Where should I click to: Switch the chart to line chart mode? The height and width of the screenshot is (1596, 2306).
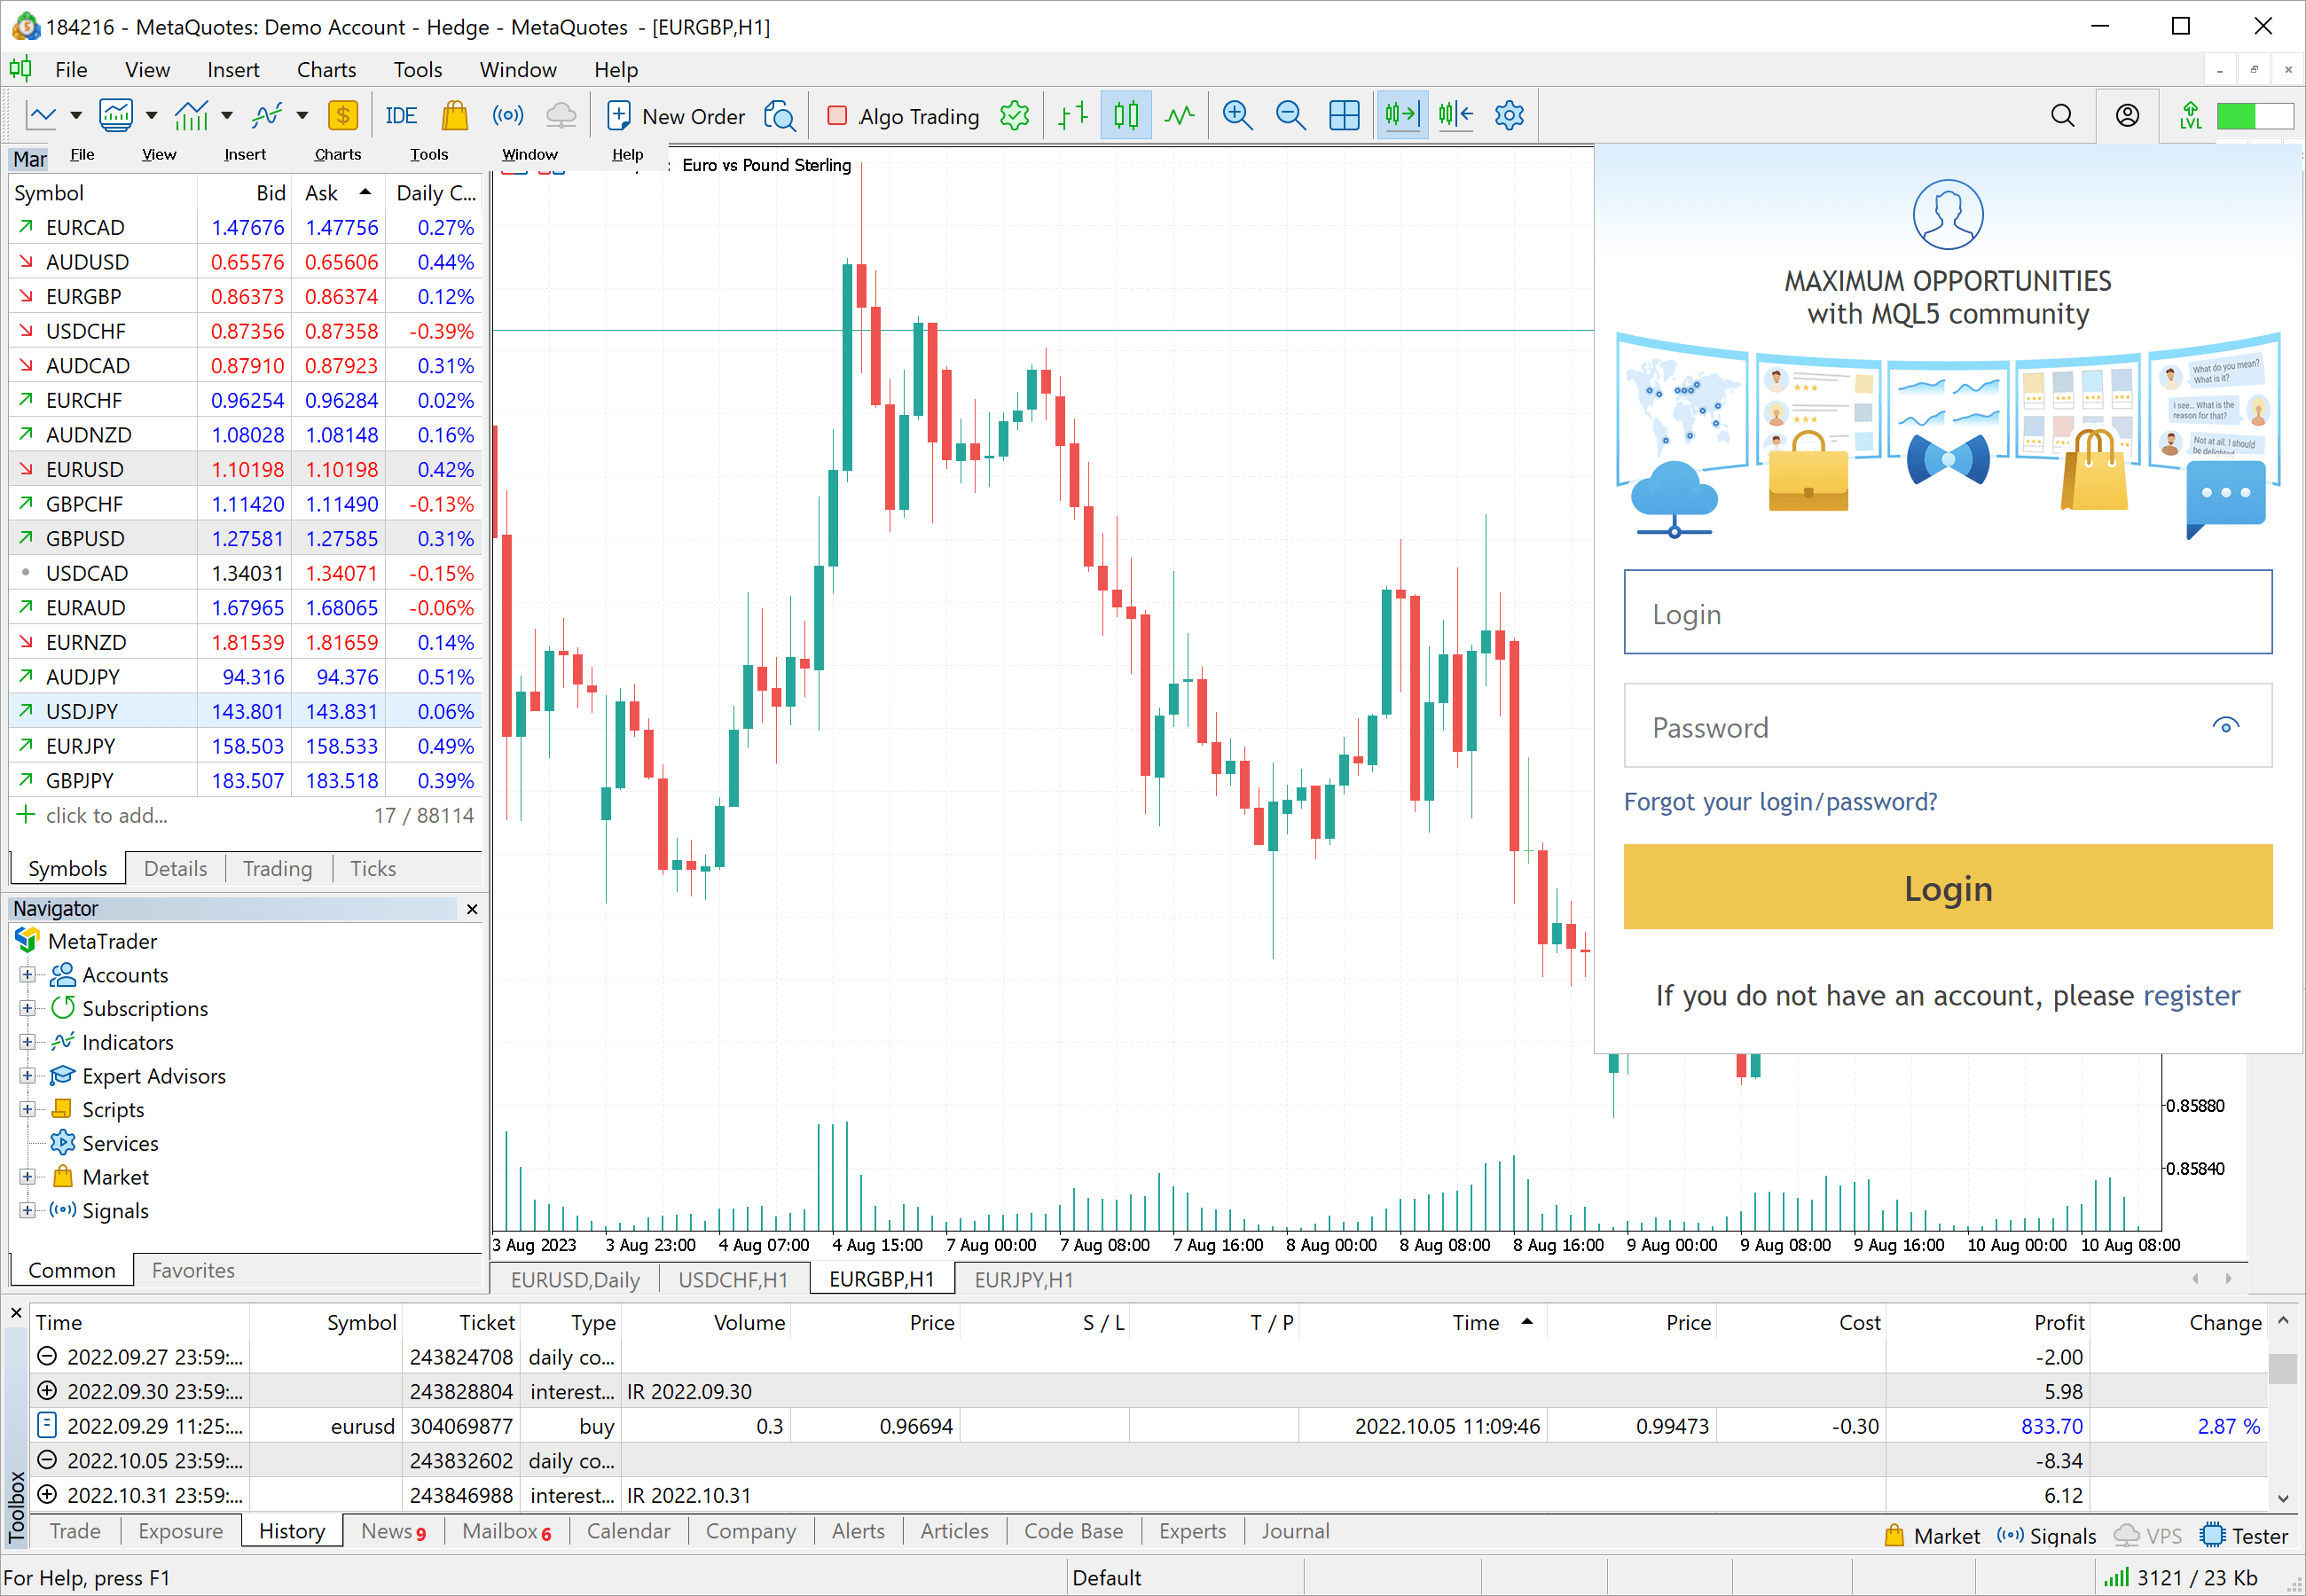pyautogui.click(x=1180, y=116)
